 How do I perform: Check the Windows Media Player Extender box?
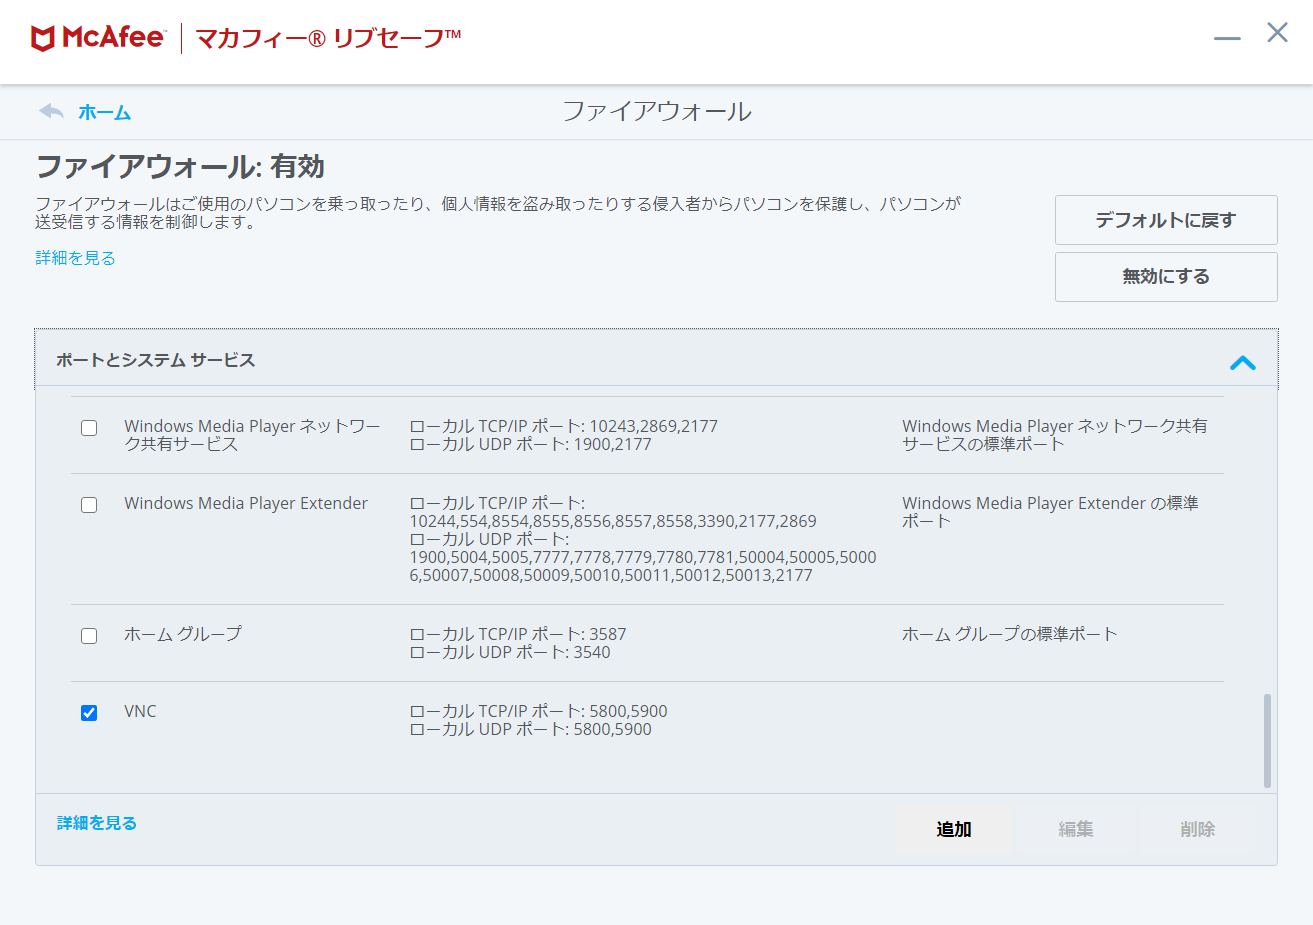click(x=89, y=505)
